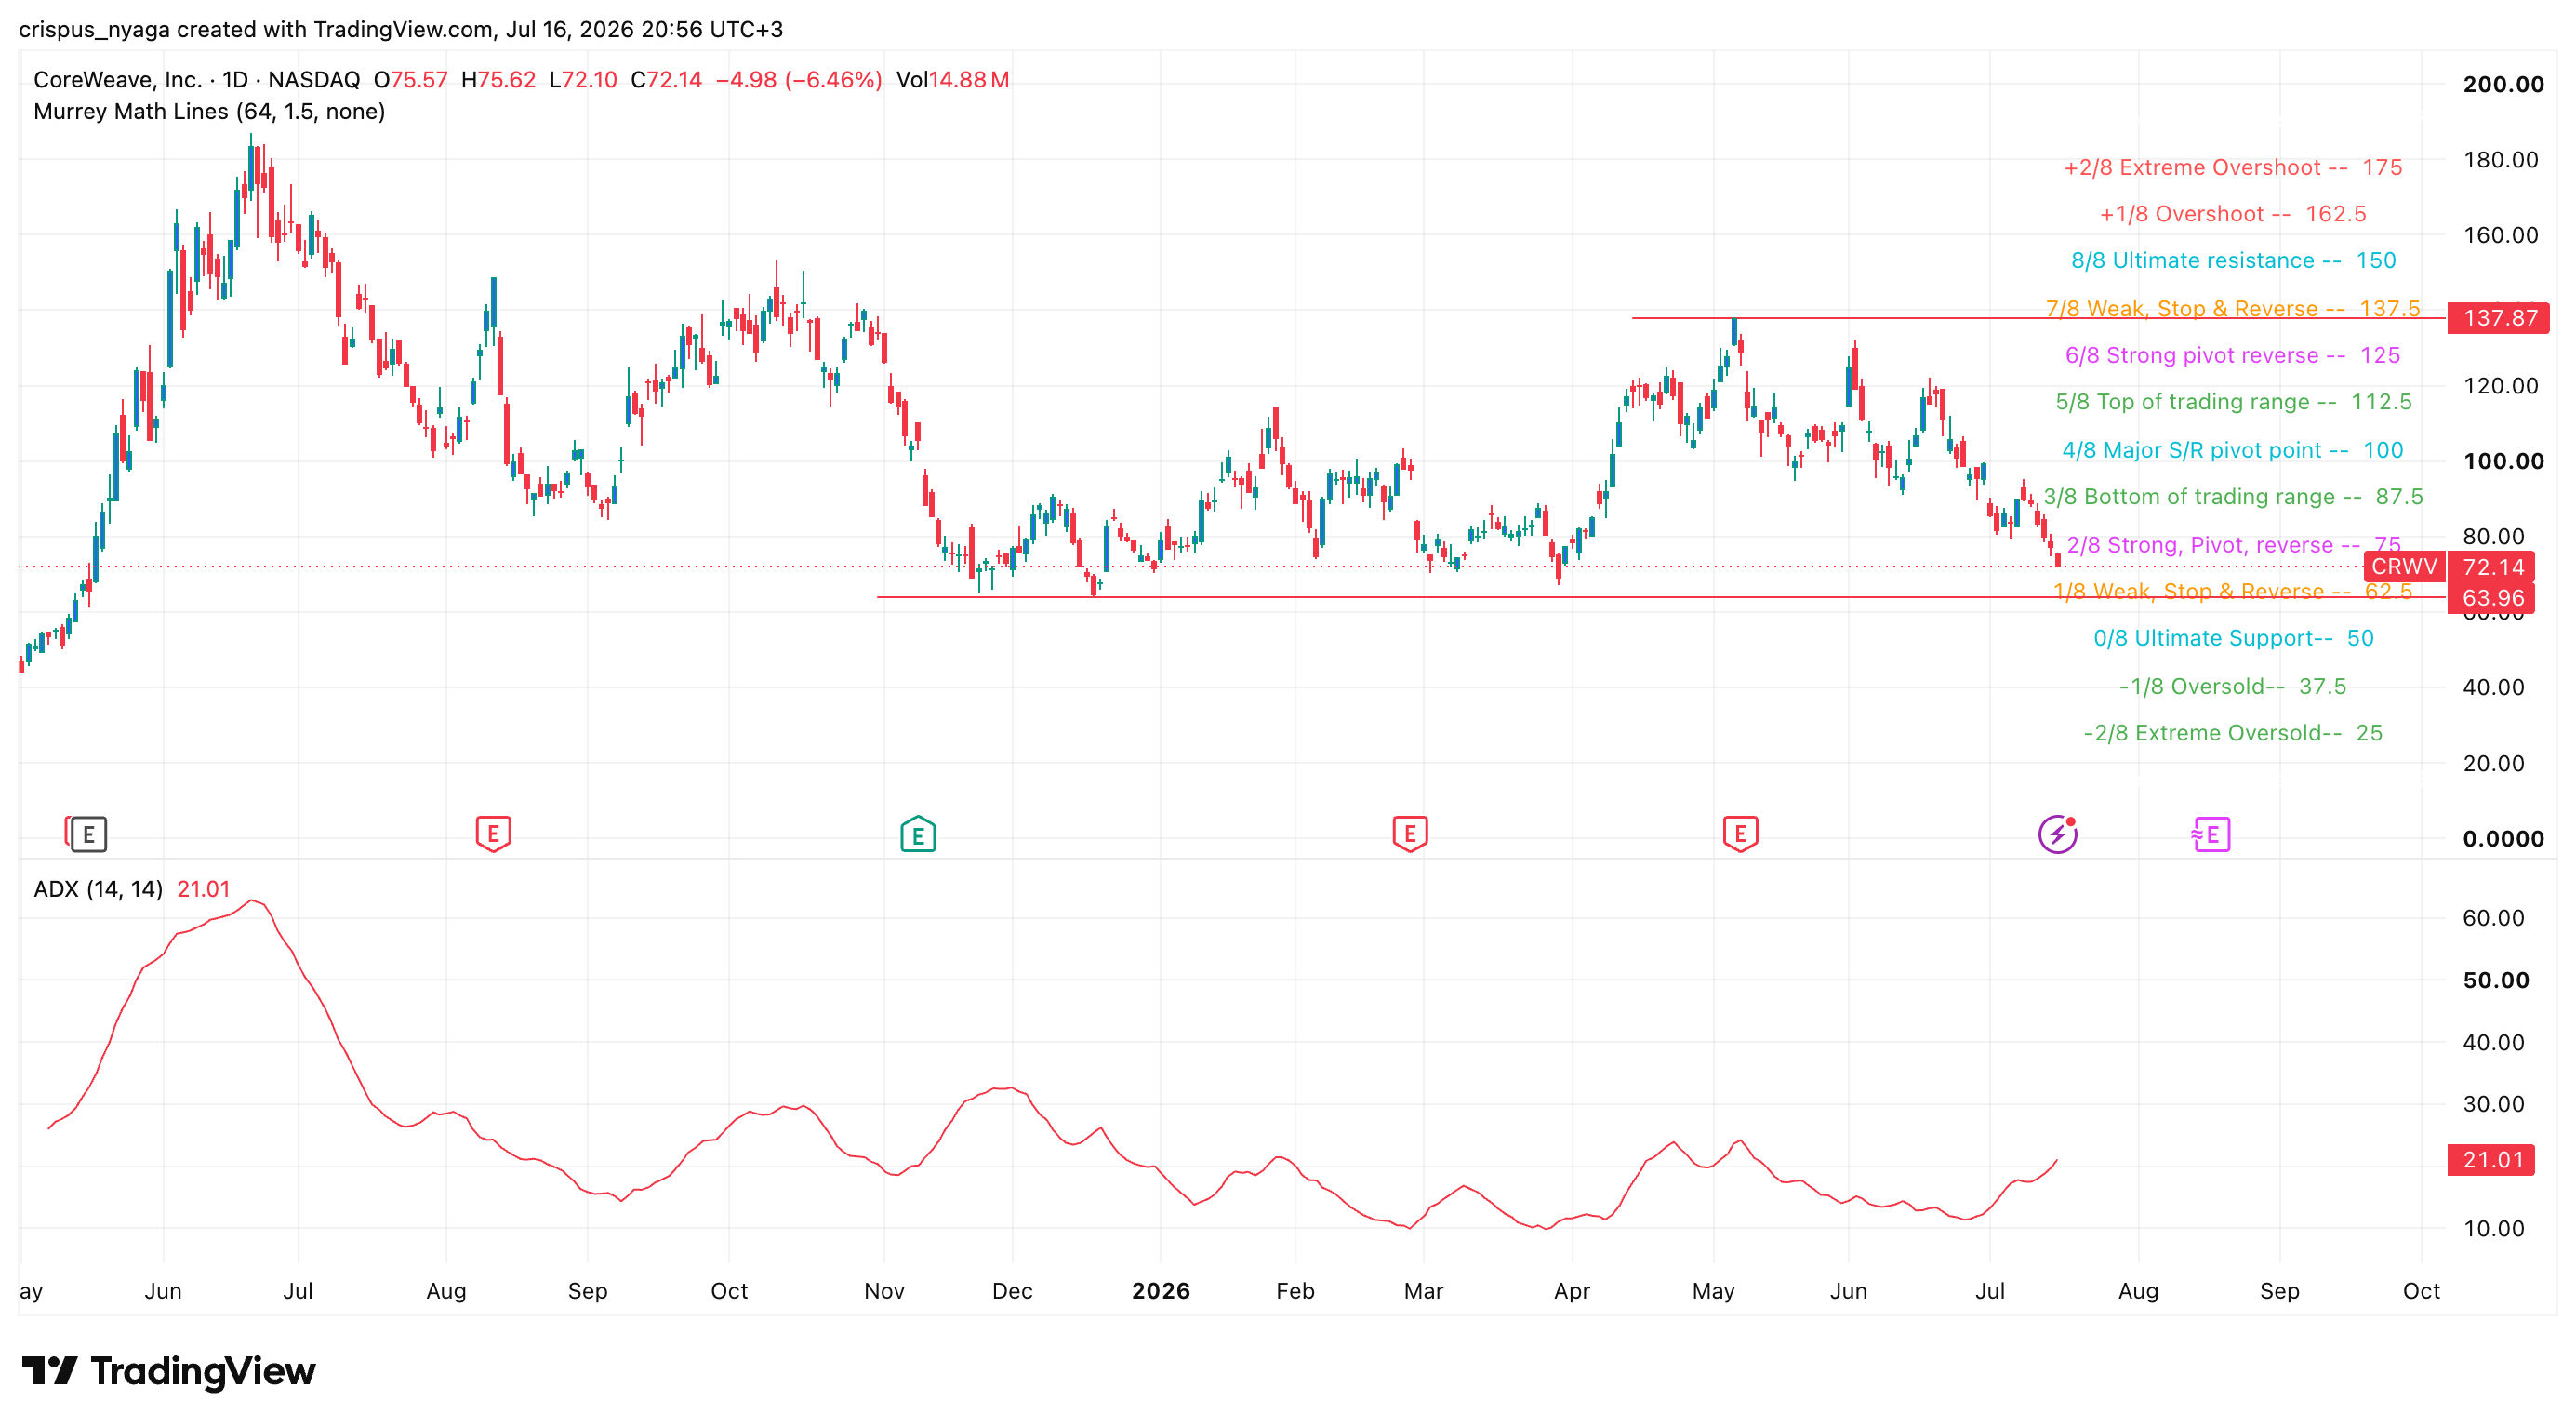This screenshot has height=1427, width=2576.
Task: Click the crispus_nyaga TradingView attribution text
Action: coord(401,29)
